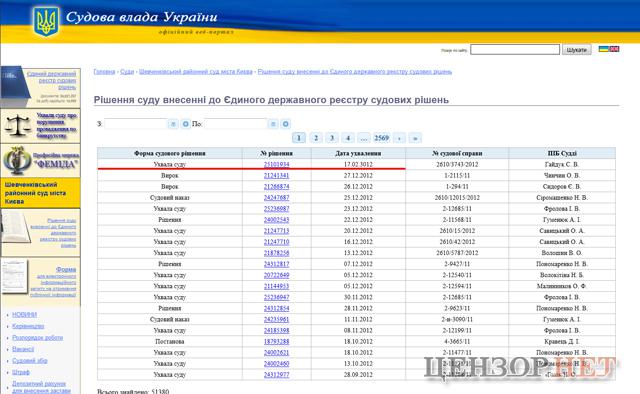Open 'Судовий збір' in the sidebar menu
The width and height of the screenshot is (640, 394).
coord(30,361)
